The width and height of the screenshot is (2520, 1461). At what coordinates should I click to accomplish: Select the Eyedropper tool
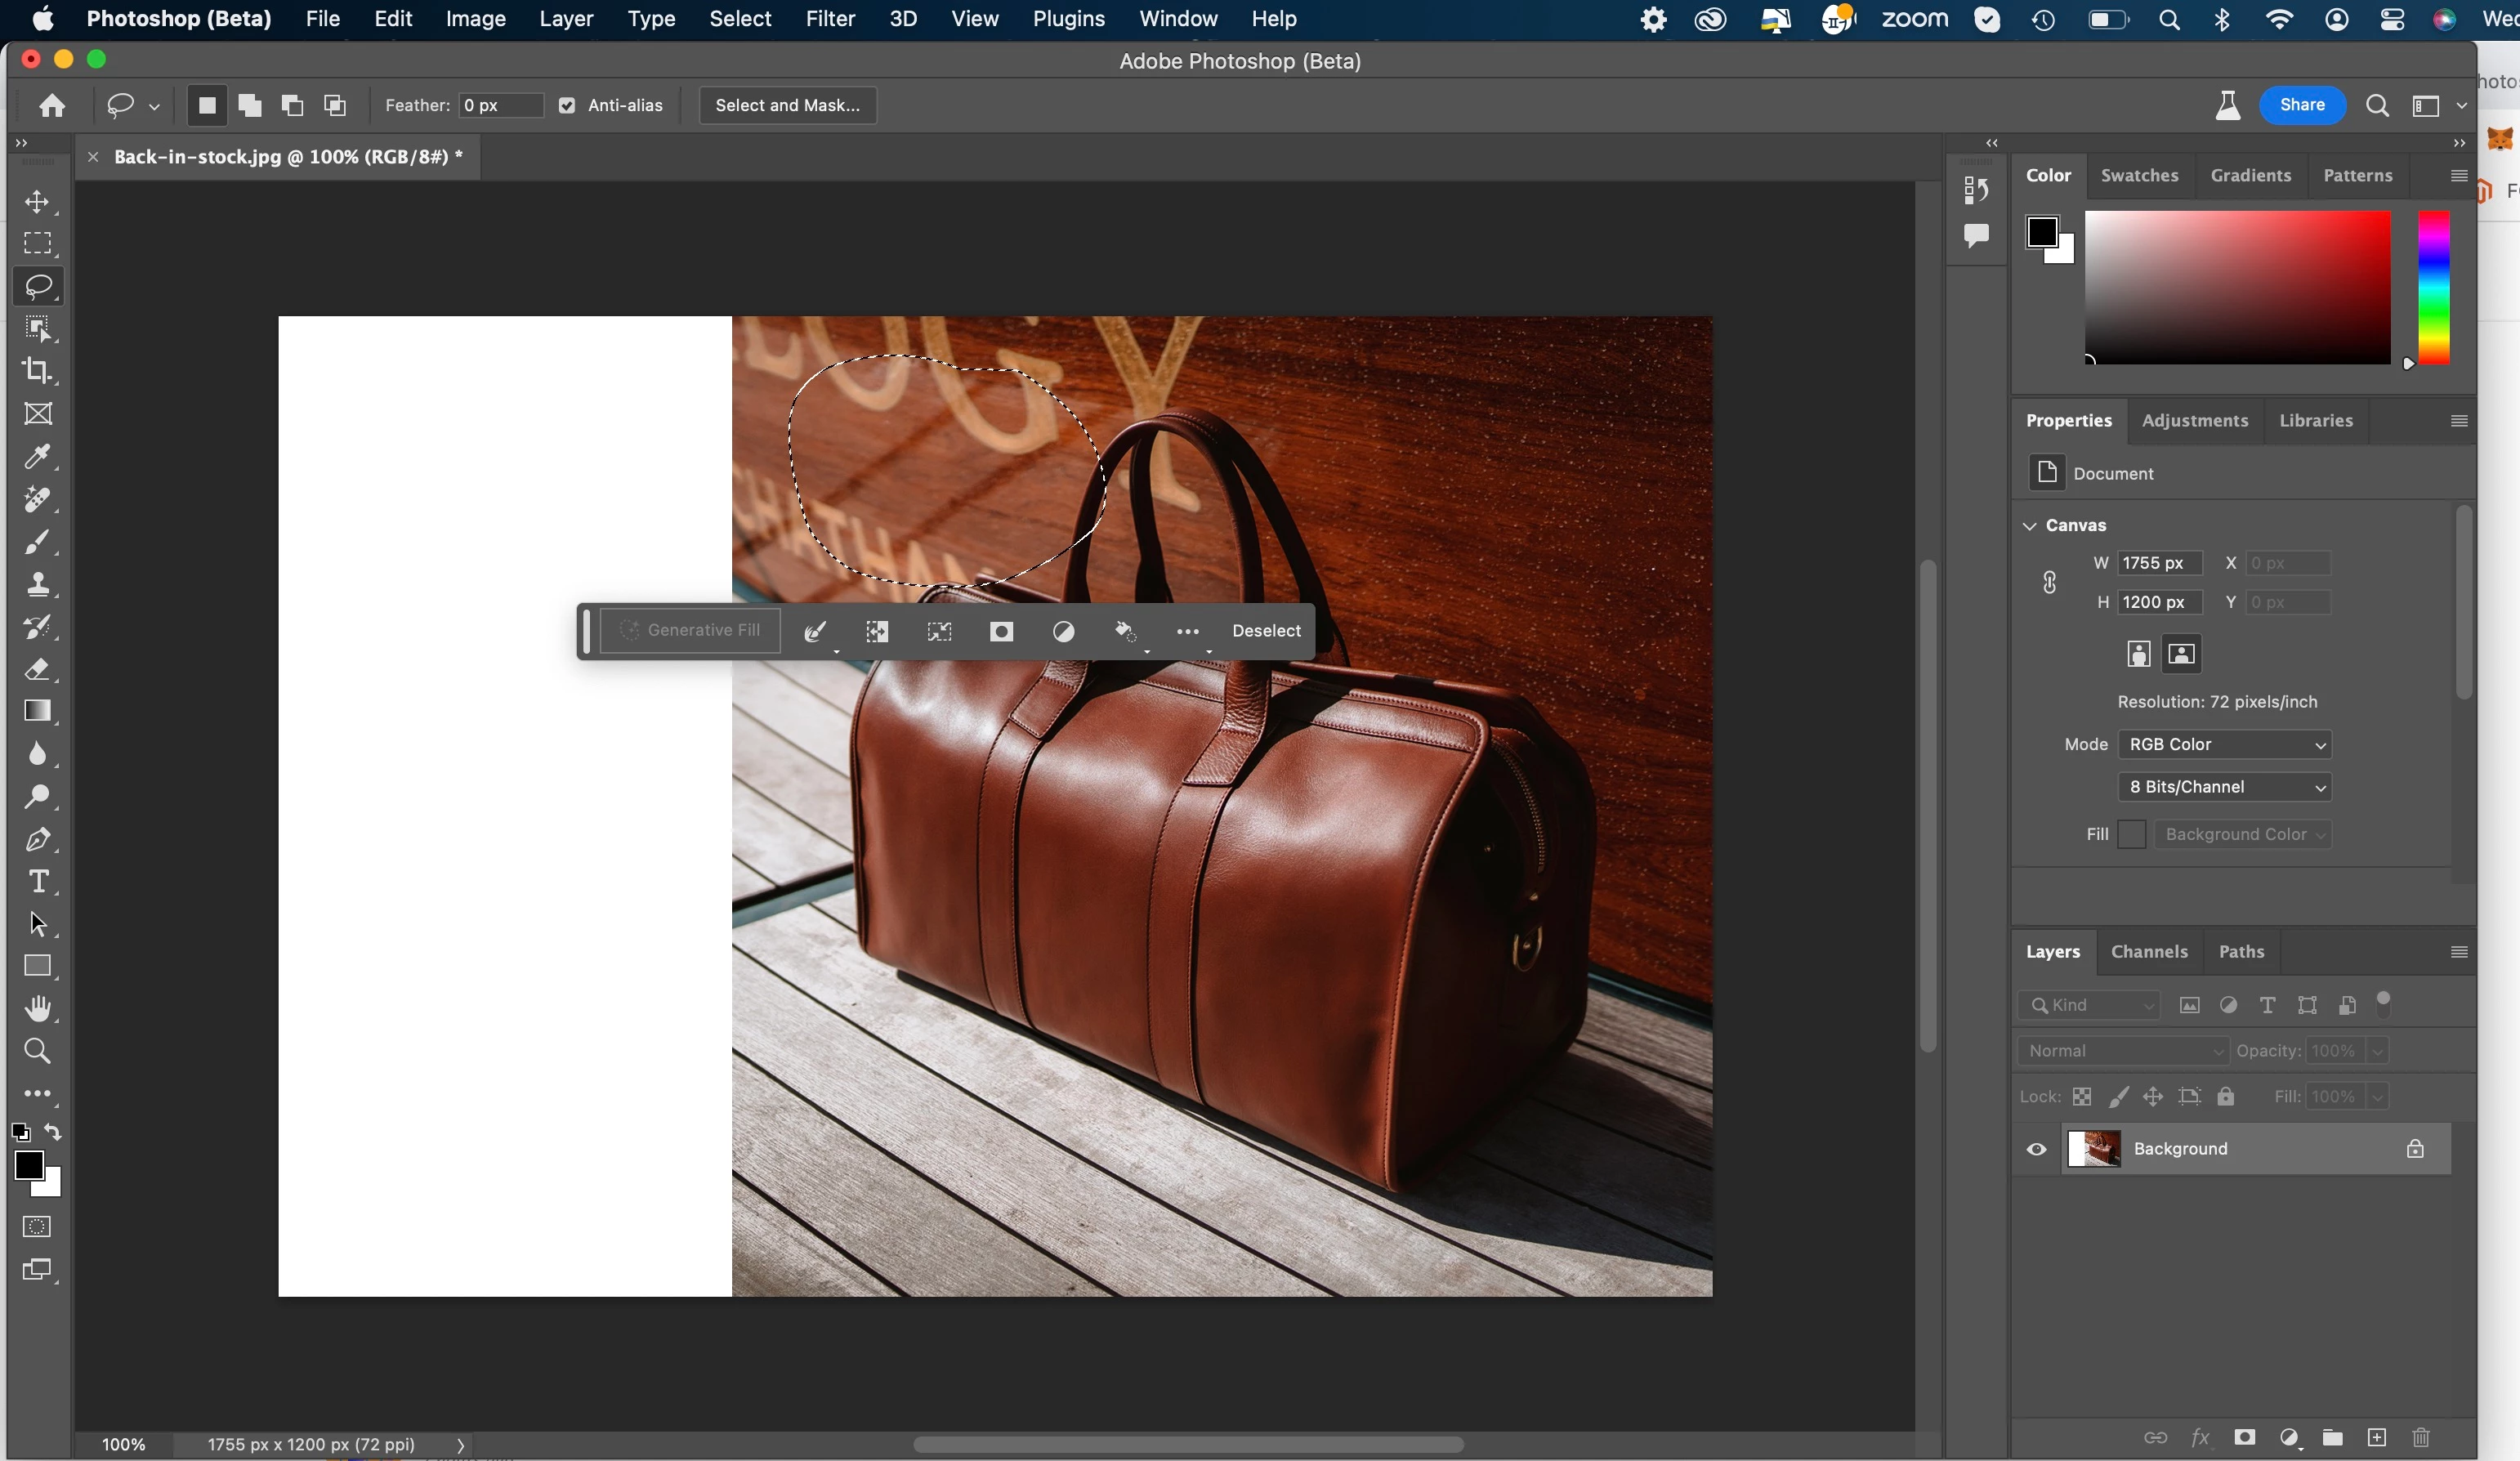click(x=38, y=457)
